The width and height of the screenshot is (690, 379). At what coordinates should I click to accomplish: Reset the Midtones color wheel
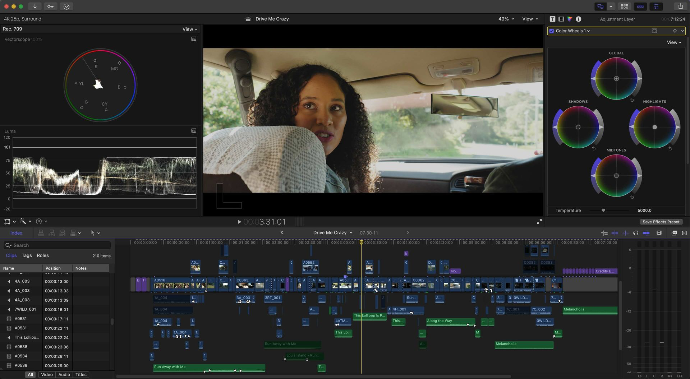632,197
